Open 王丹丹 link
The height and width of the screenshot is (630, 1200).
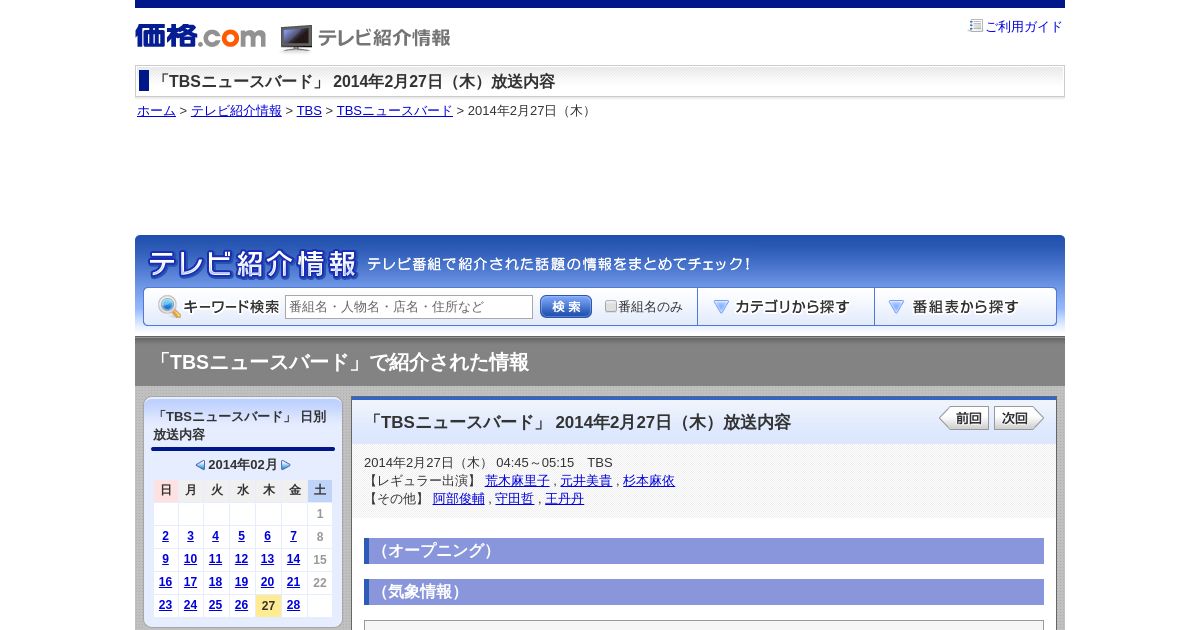564,499
